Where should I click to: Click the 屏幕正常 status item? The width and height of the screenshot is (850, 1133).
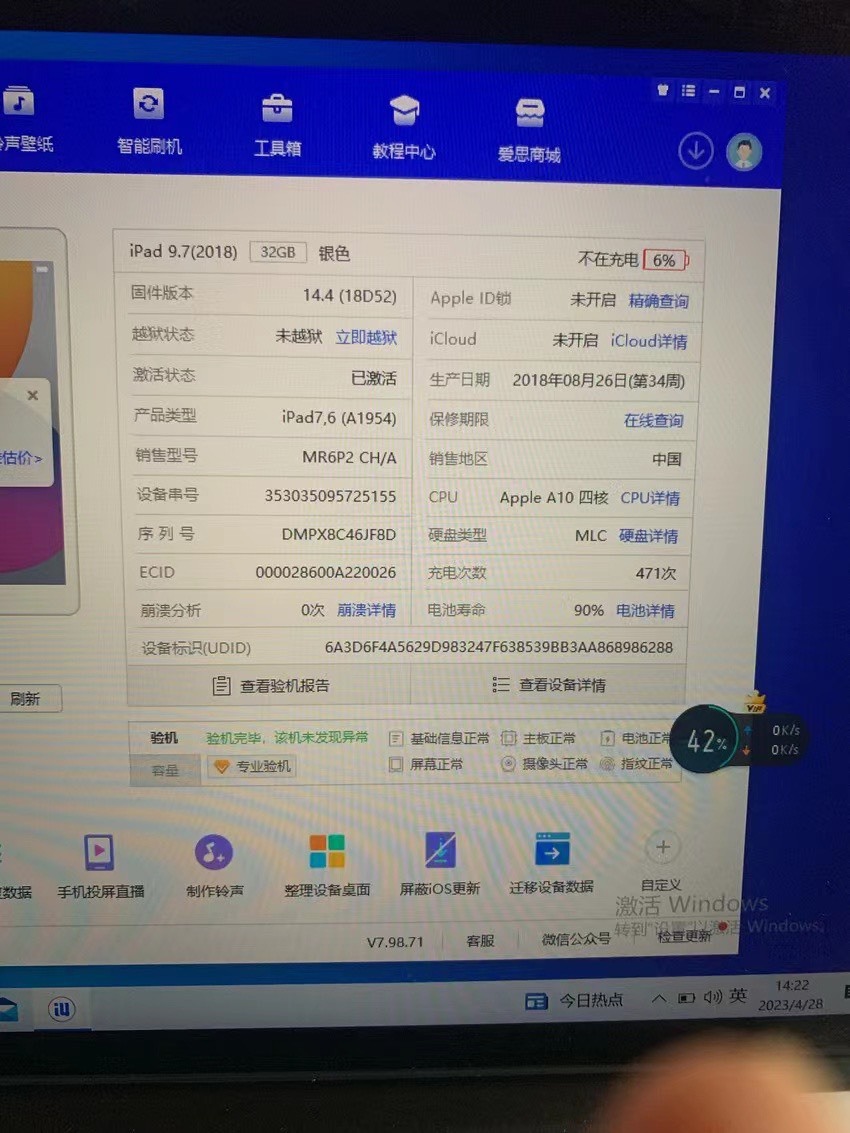[x=426, y=764]
